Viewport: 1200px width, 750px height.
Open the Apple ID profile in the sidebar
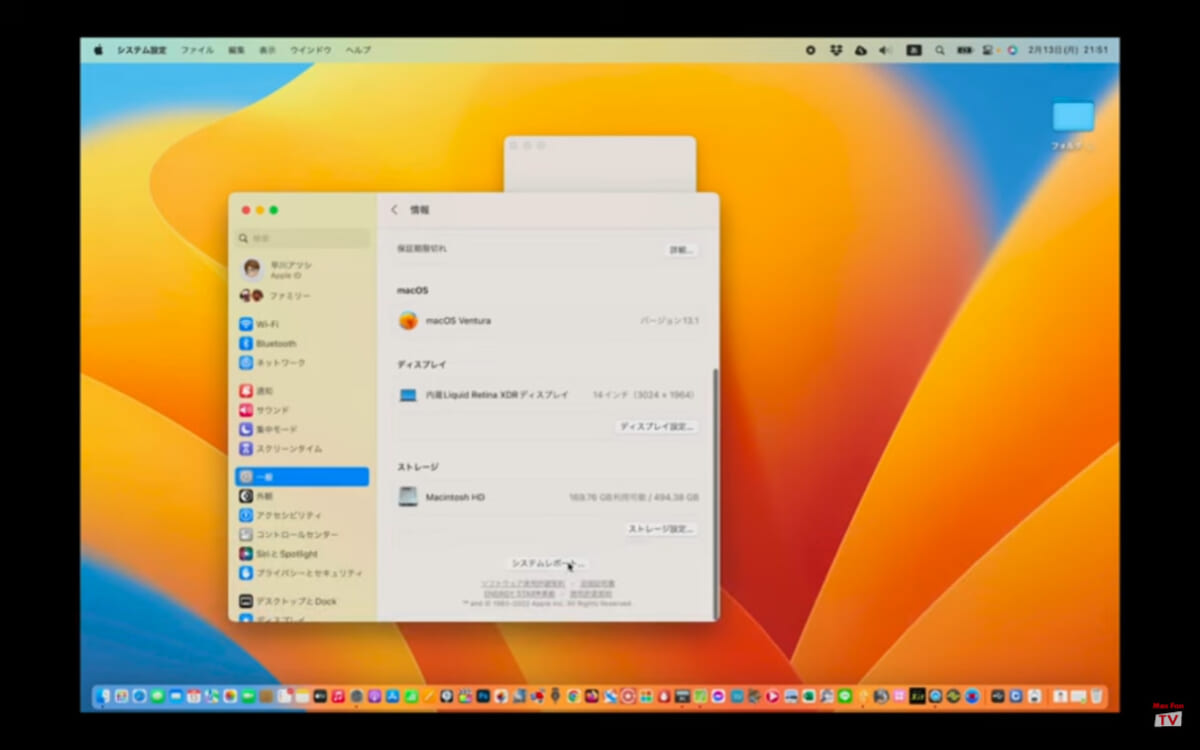(302, 269)
